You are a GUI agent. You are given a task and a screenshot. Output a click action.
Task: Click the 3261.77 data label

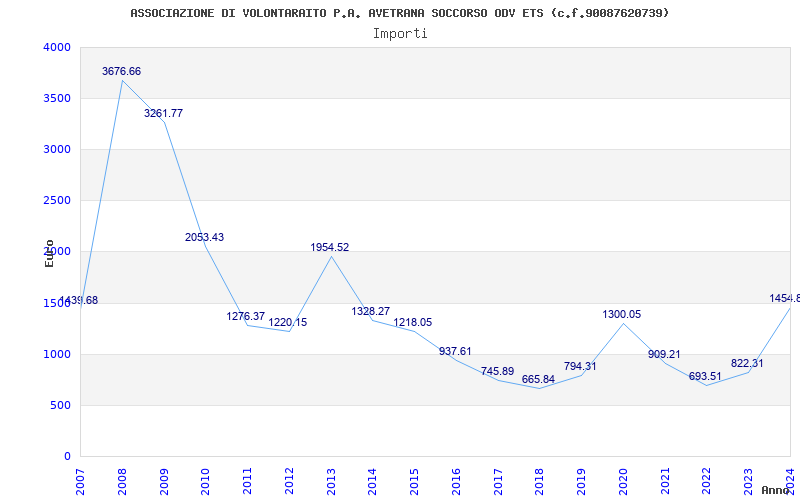(163, 113)
